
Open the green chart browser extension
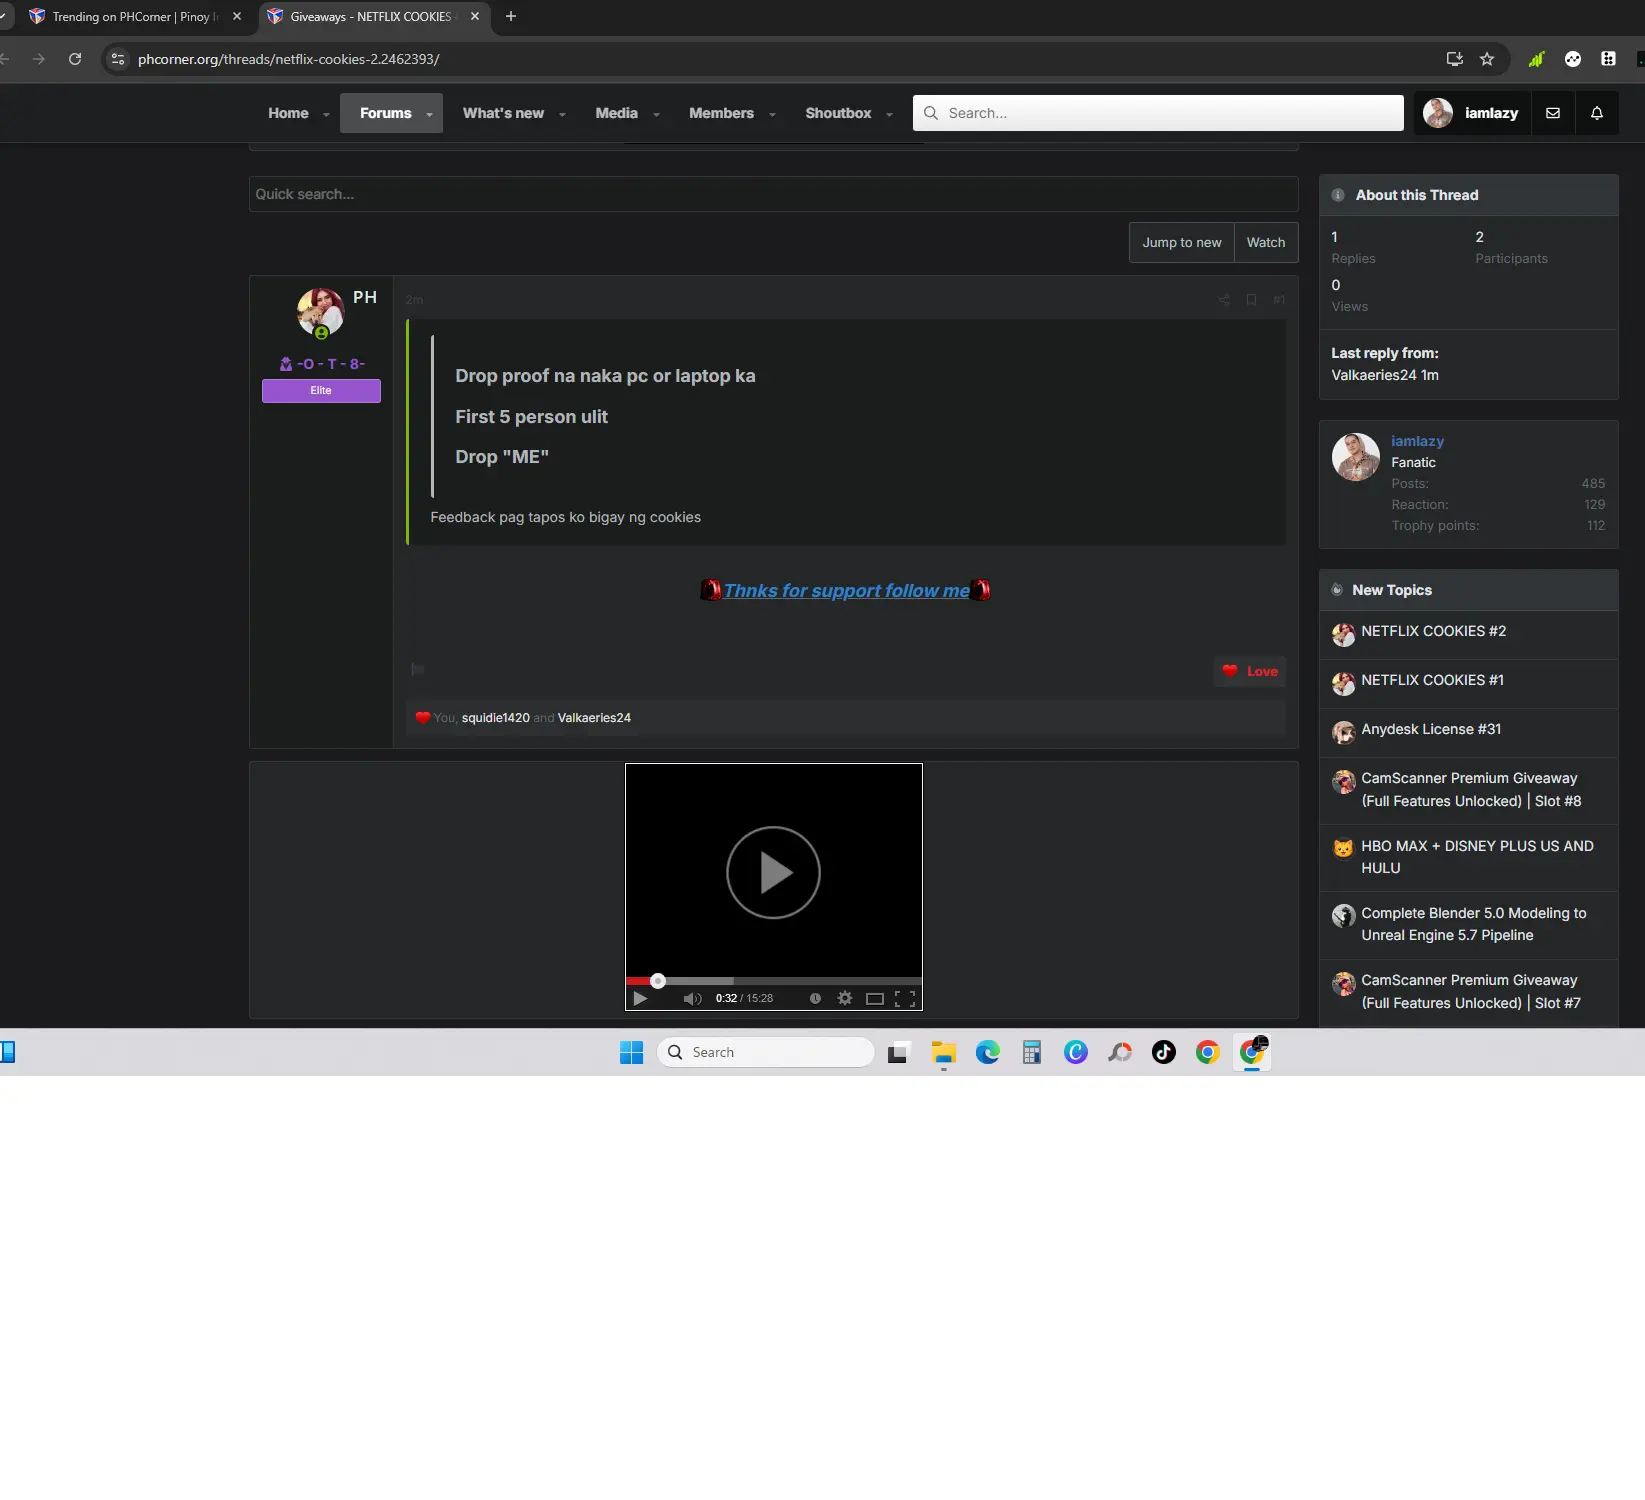click(1536, 59)
